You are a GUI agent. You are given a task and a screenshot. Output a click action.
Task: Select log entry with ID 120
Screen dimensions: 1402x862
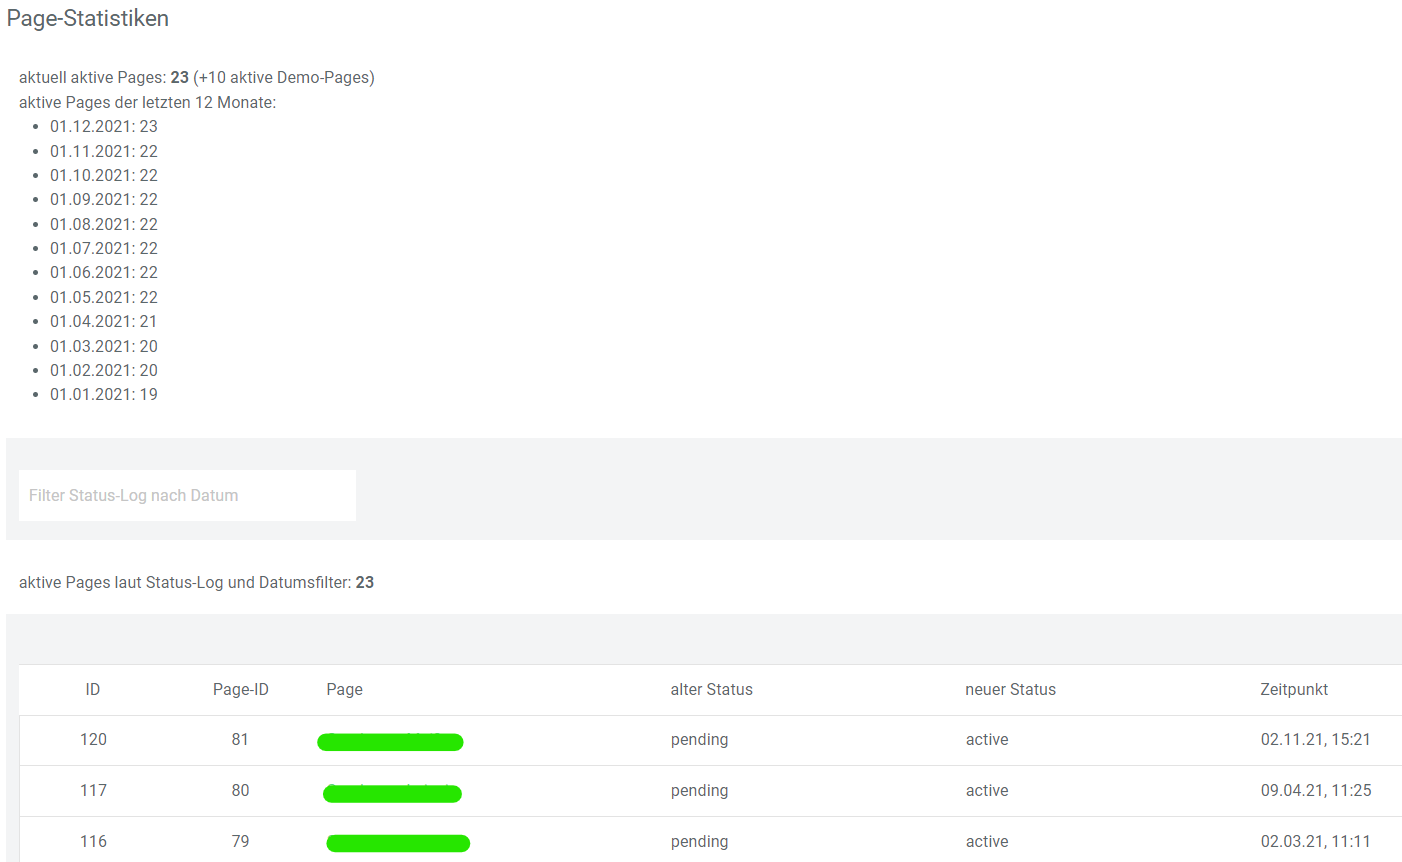[x=93, y=740]
